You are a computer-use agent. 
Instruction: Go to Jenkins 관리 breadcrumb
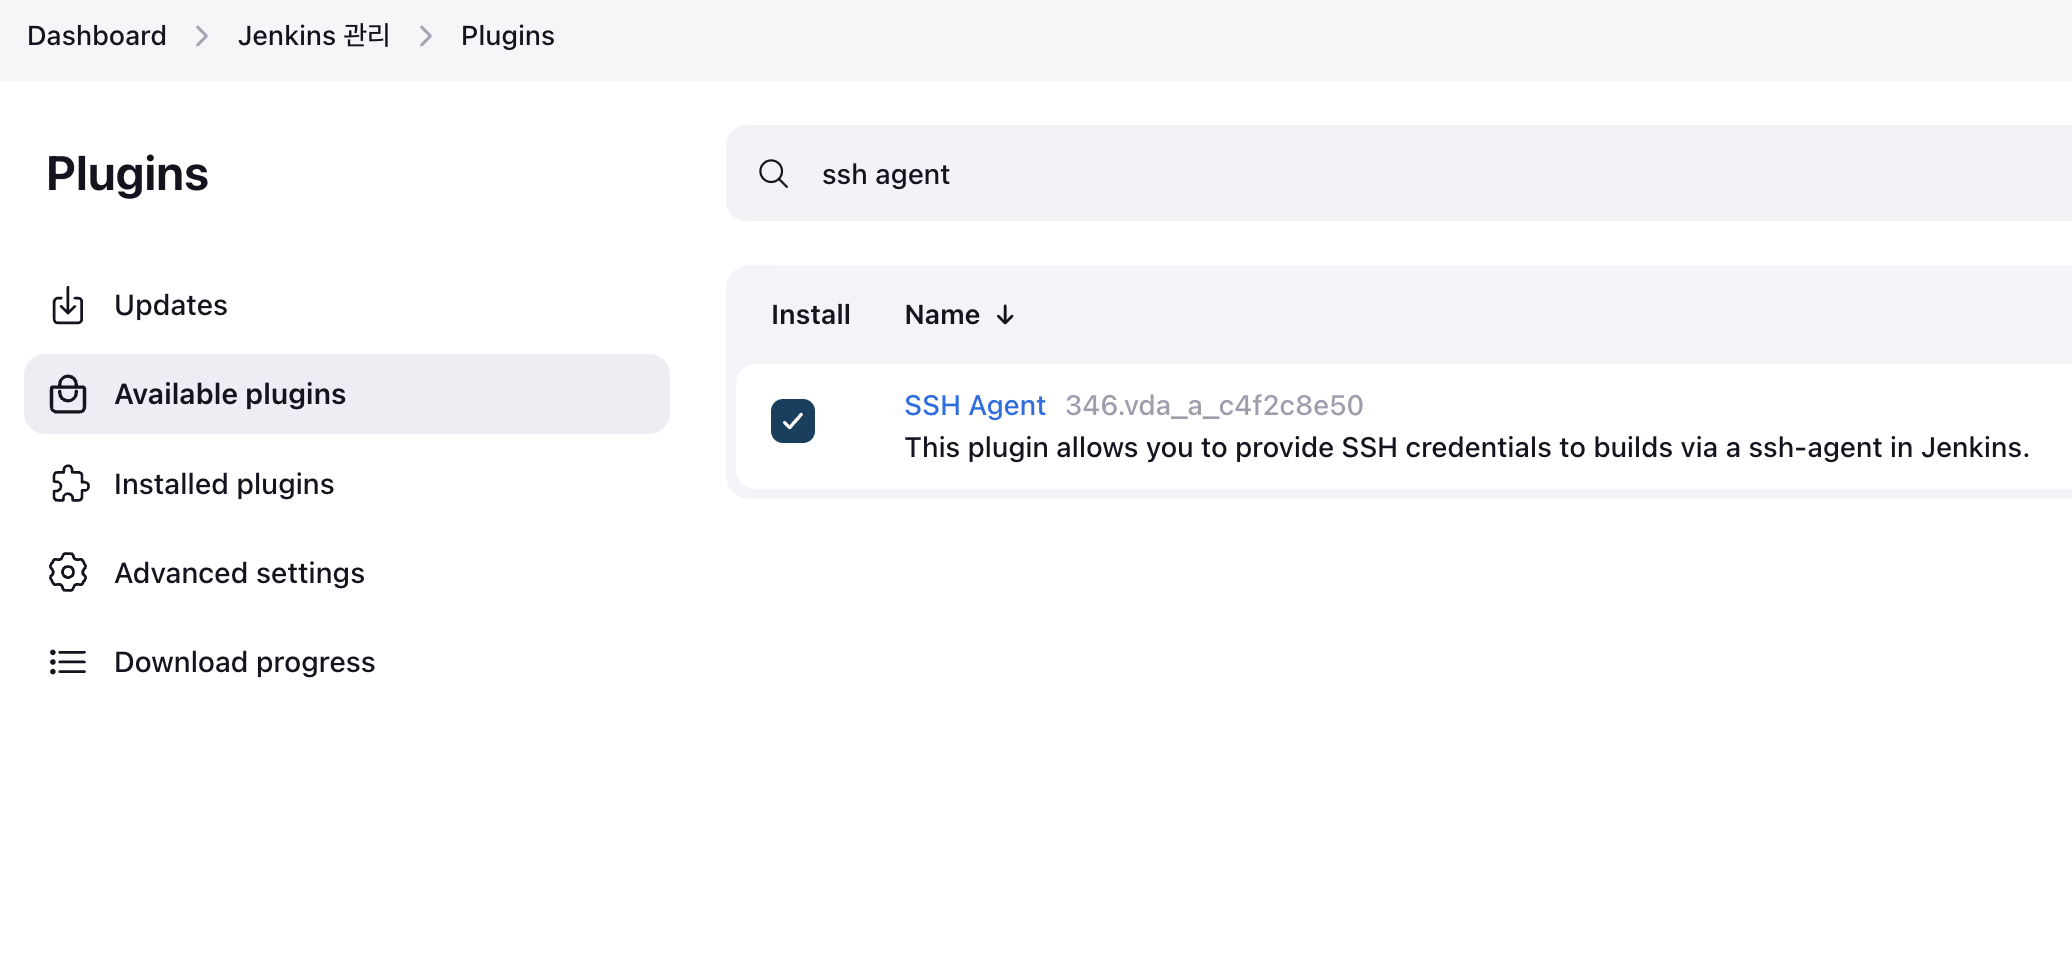pyautogui.click(x=314, y=36)
